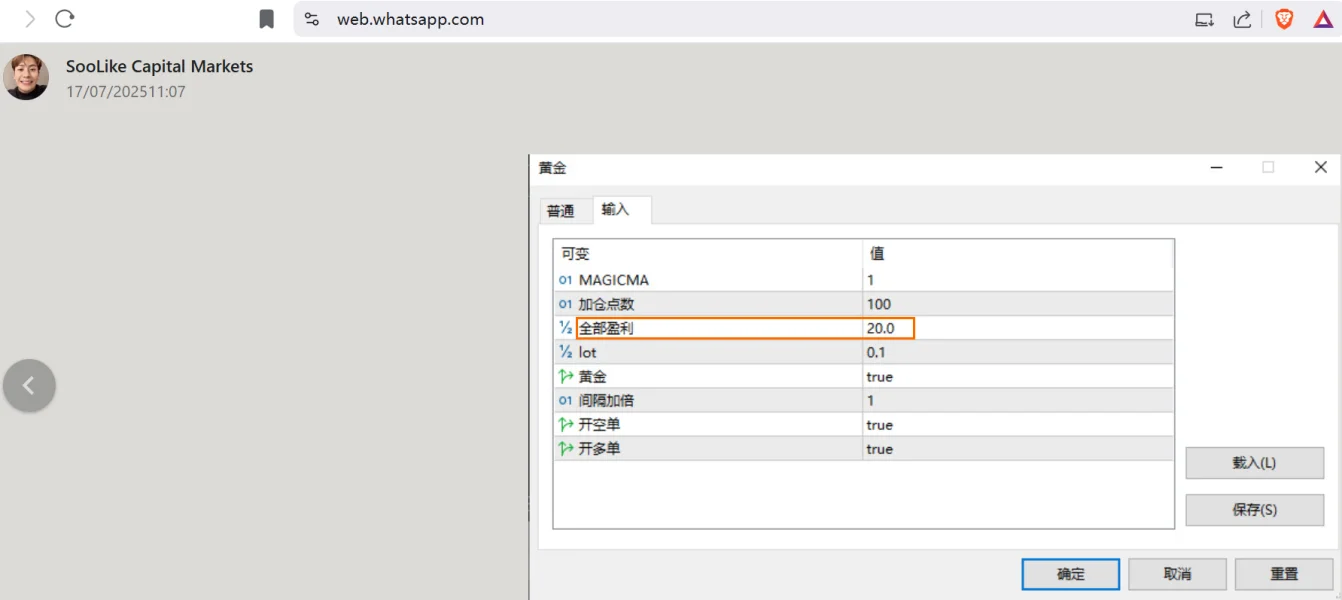This screenshot has width=1342, height=600.
Task: Switch to the 普通 tab
Action: click(x=560, y=211)
